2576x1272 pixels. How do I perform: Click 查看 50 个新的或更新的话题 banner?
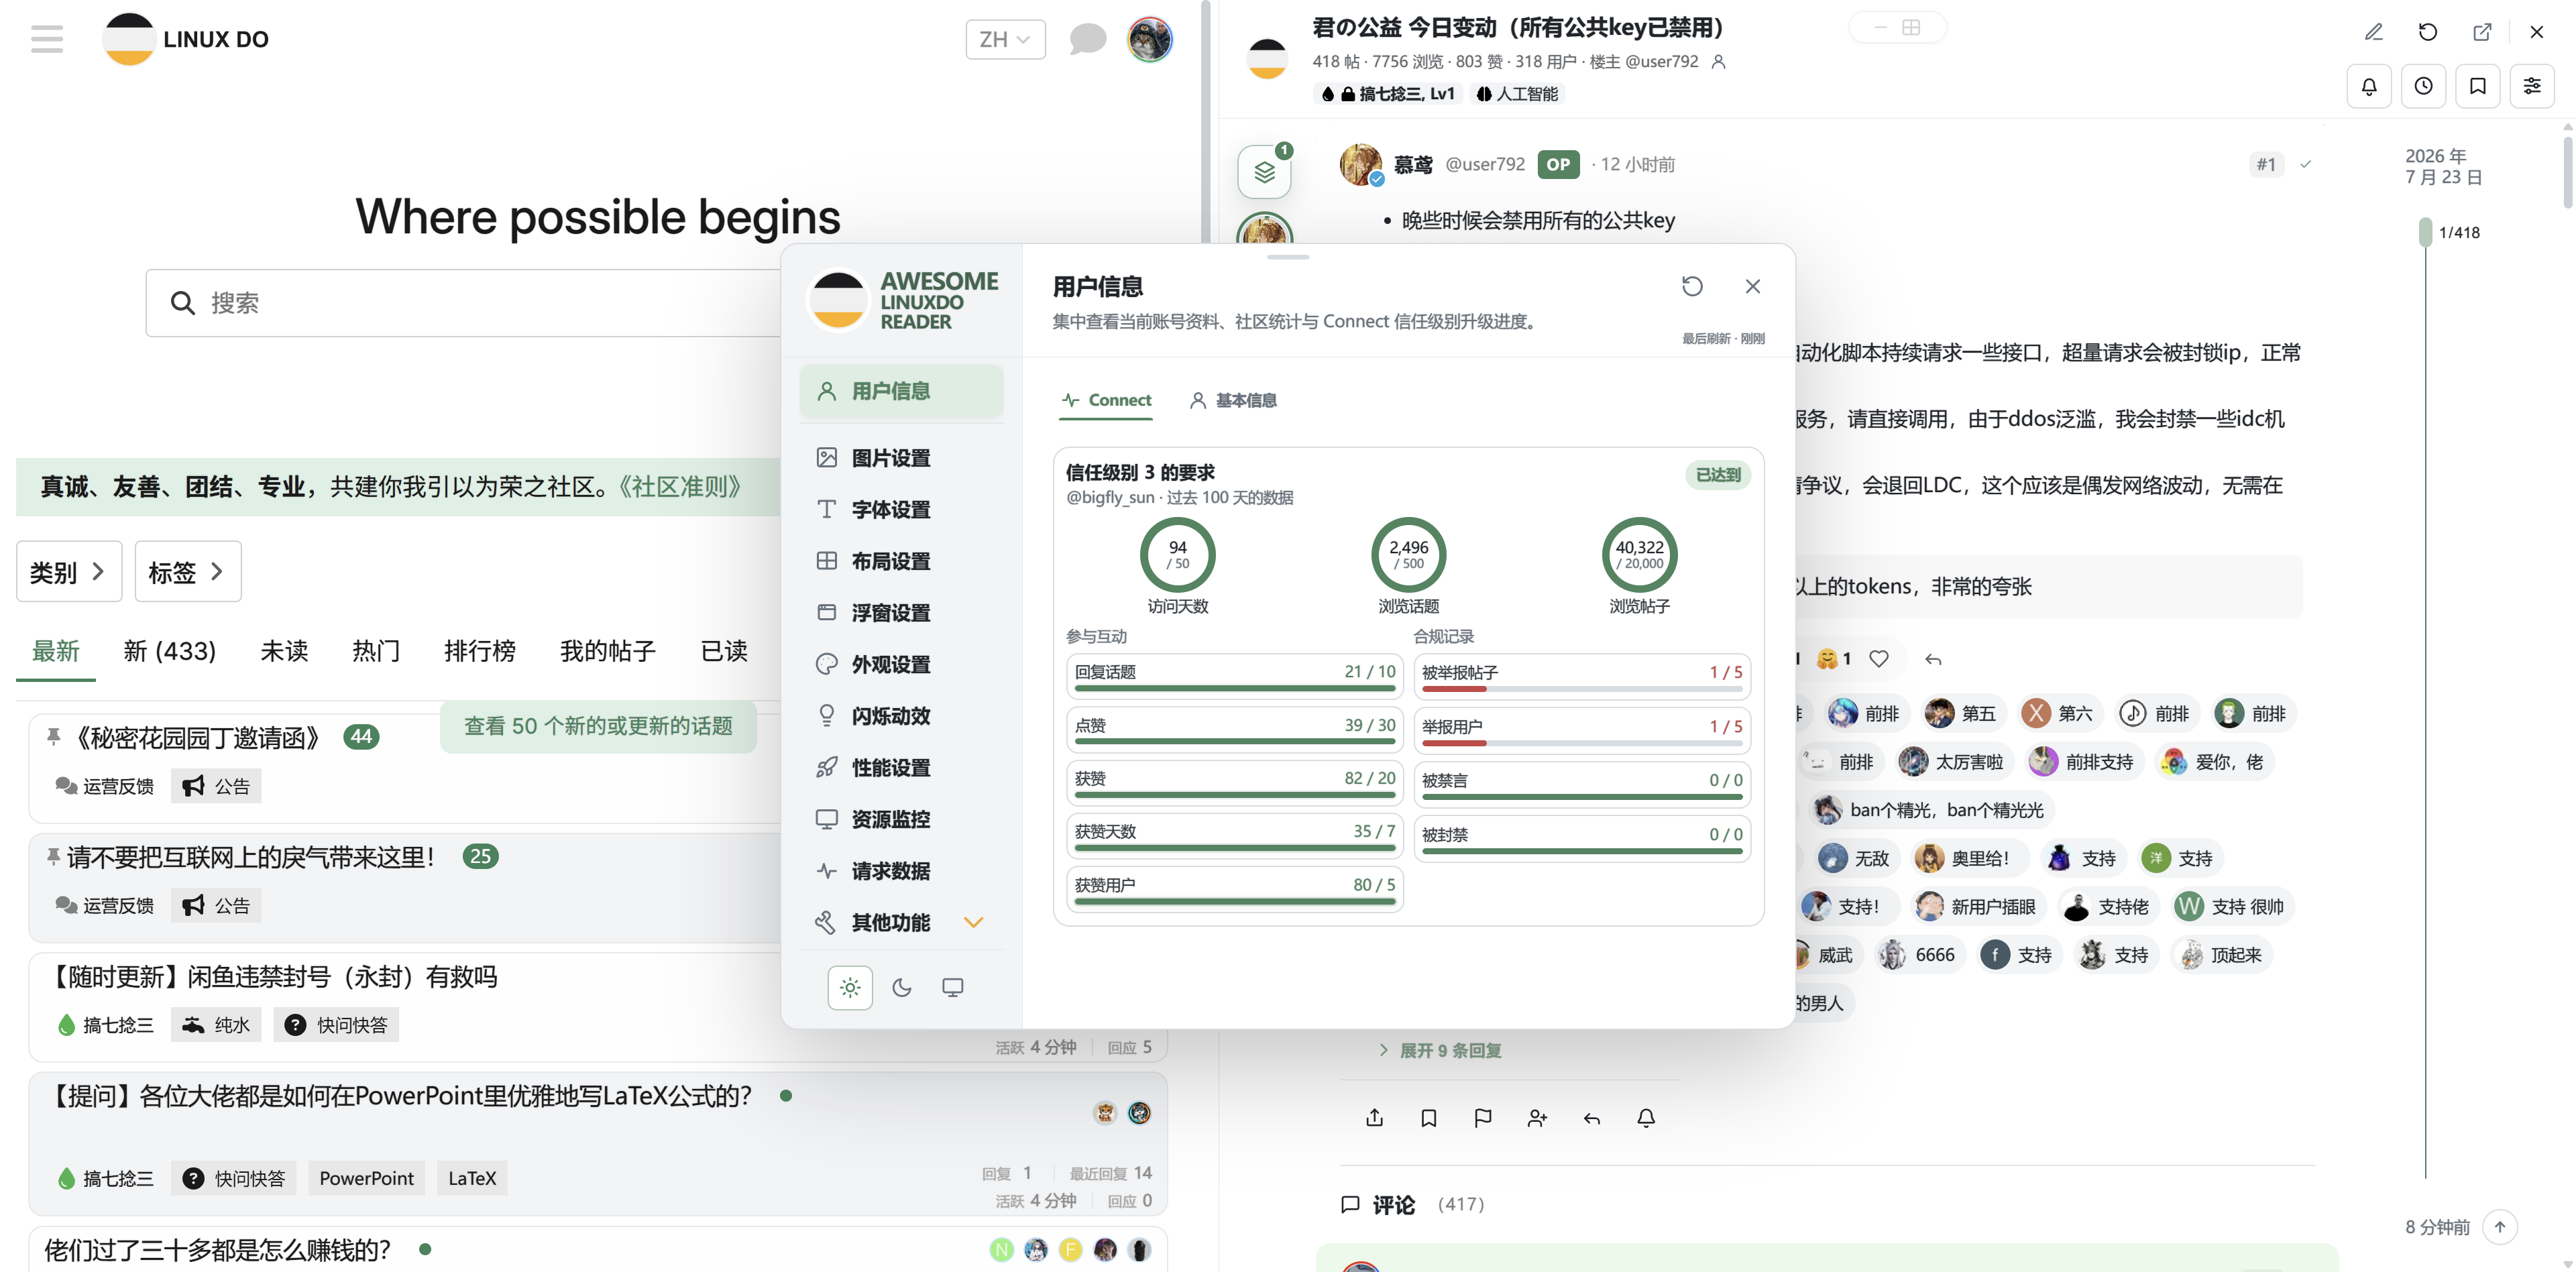pos(598,727)
